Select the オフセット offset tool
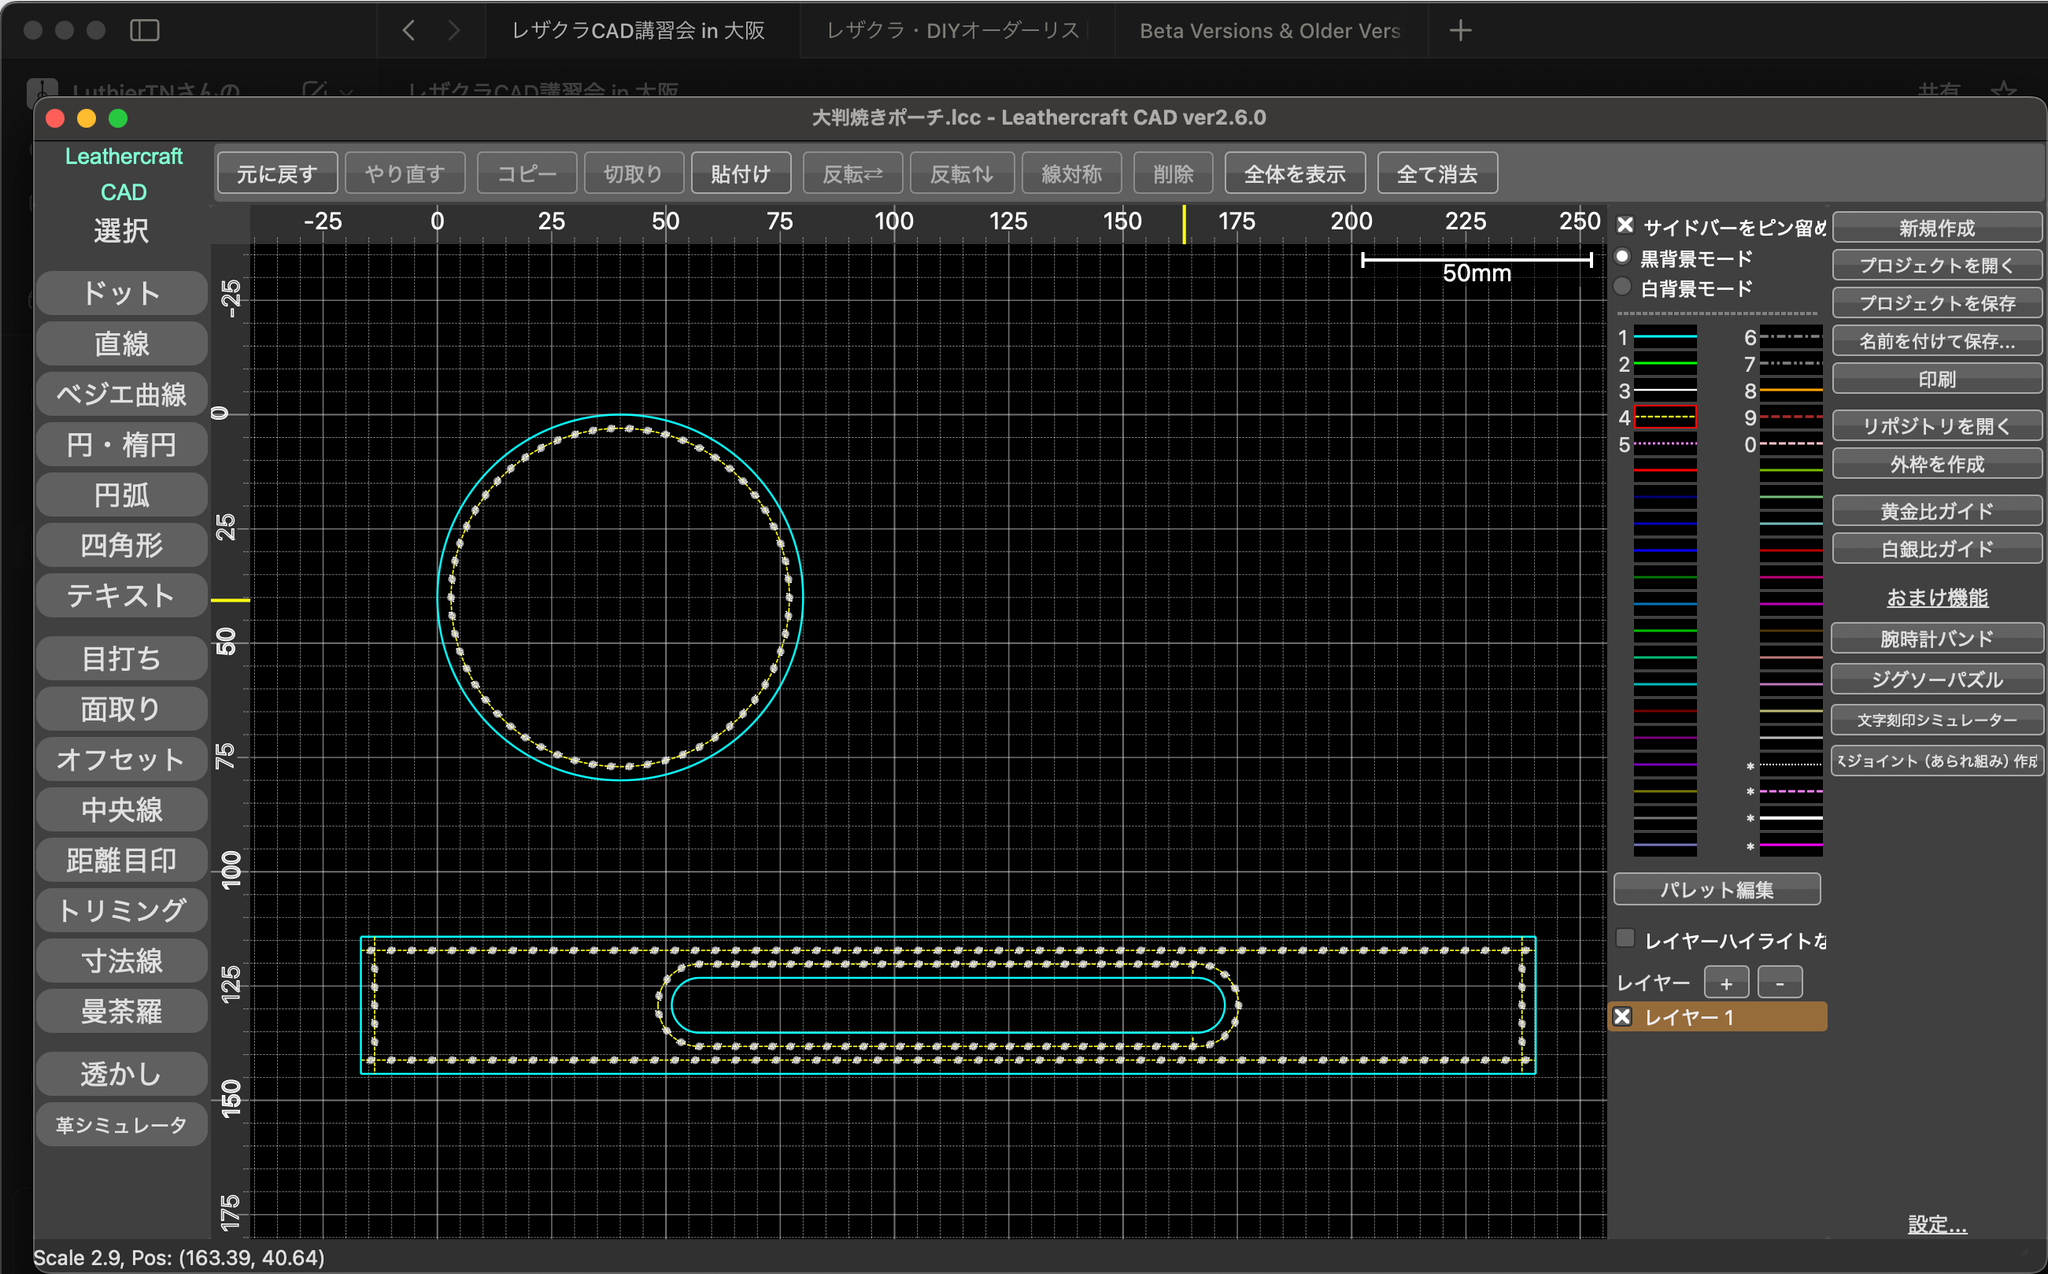 pos(121,759)
